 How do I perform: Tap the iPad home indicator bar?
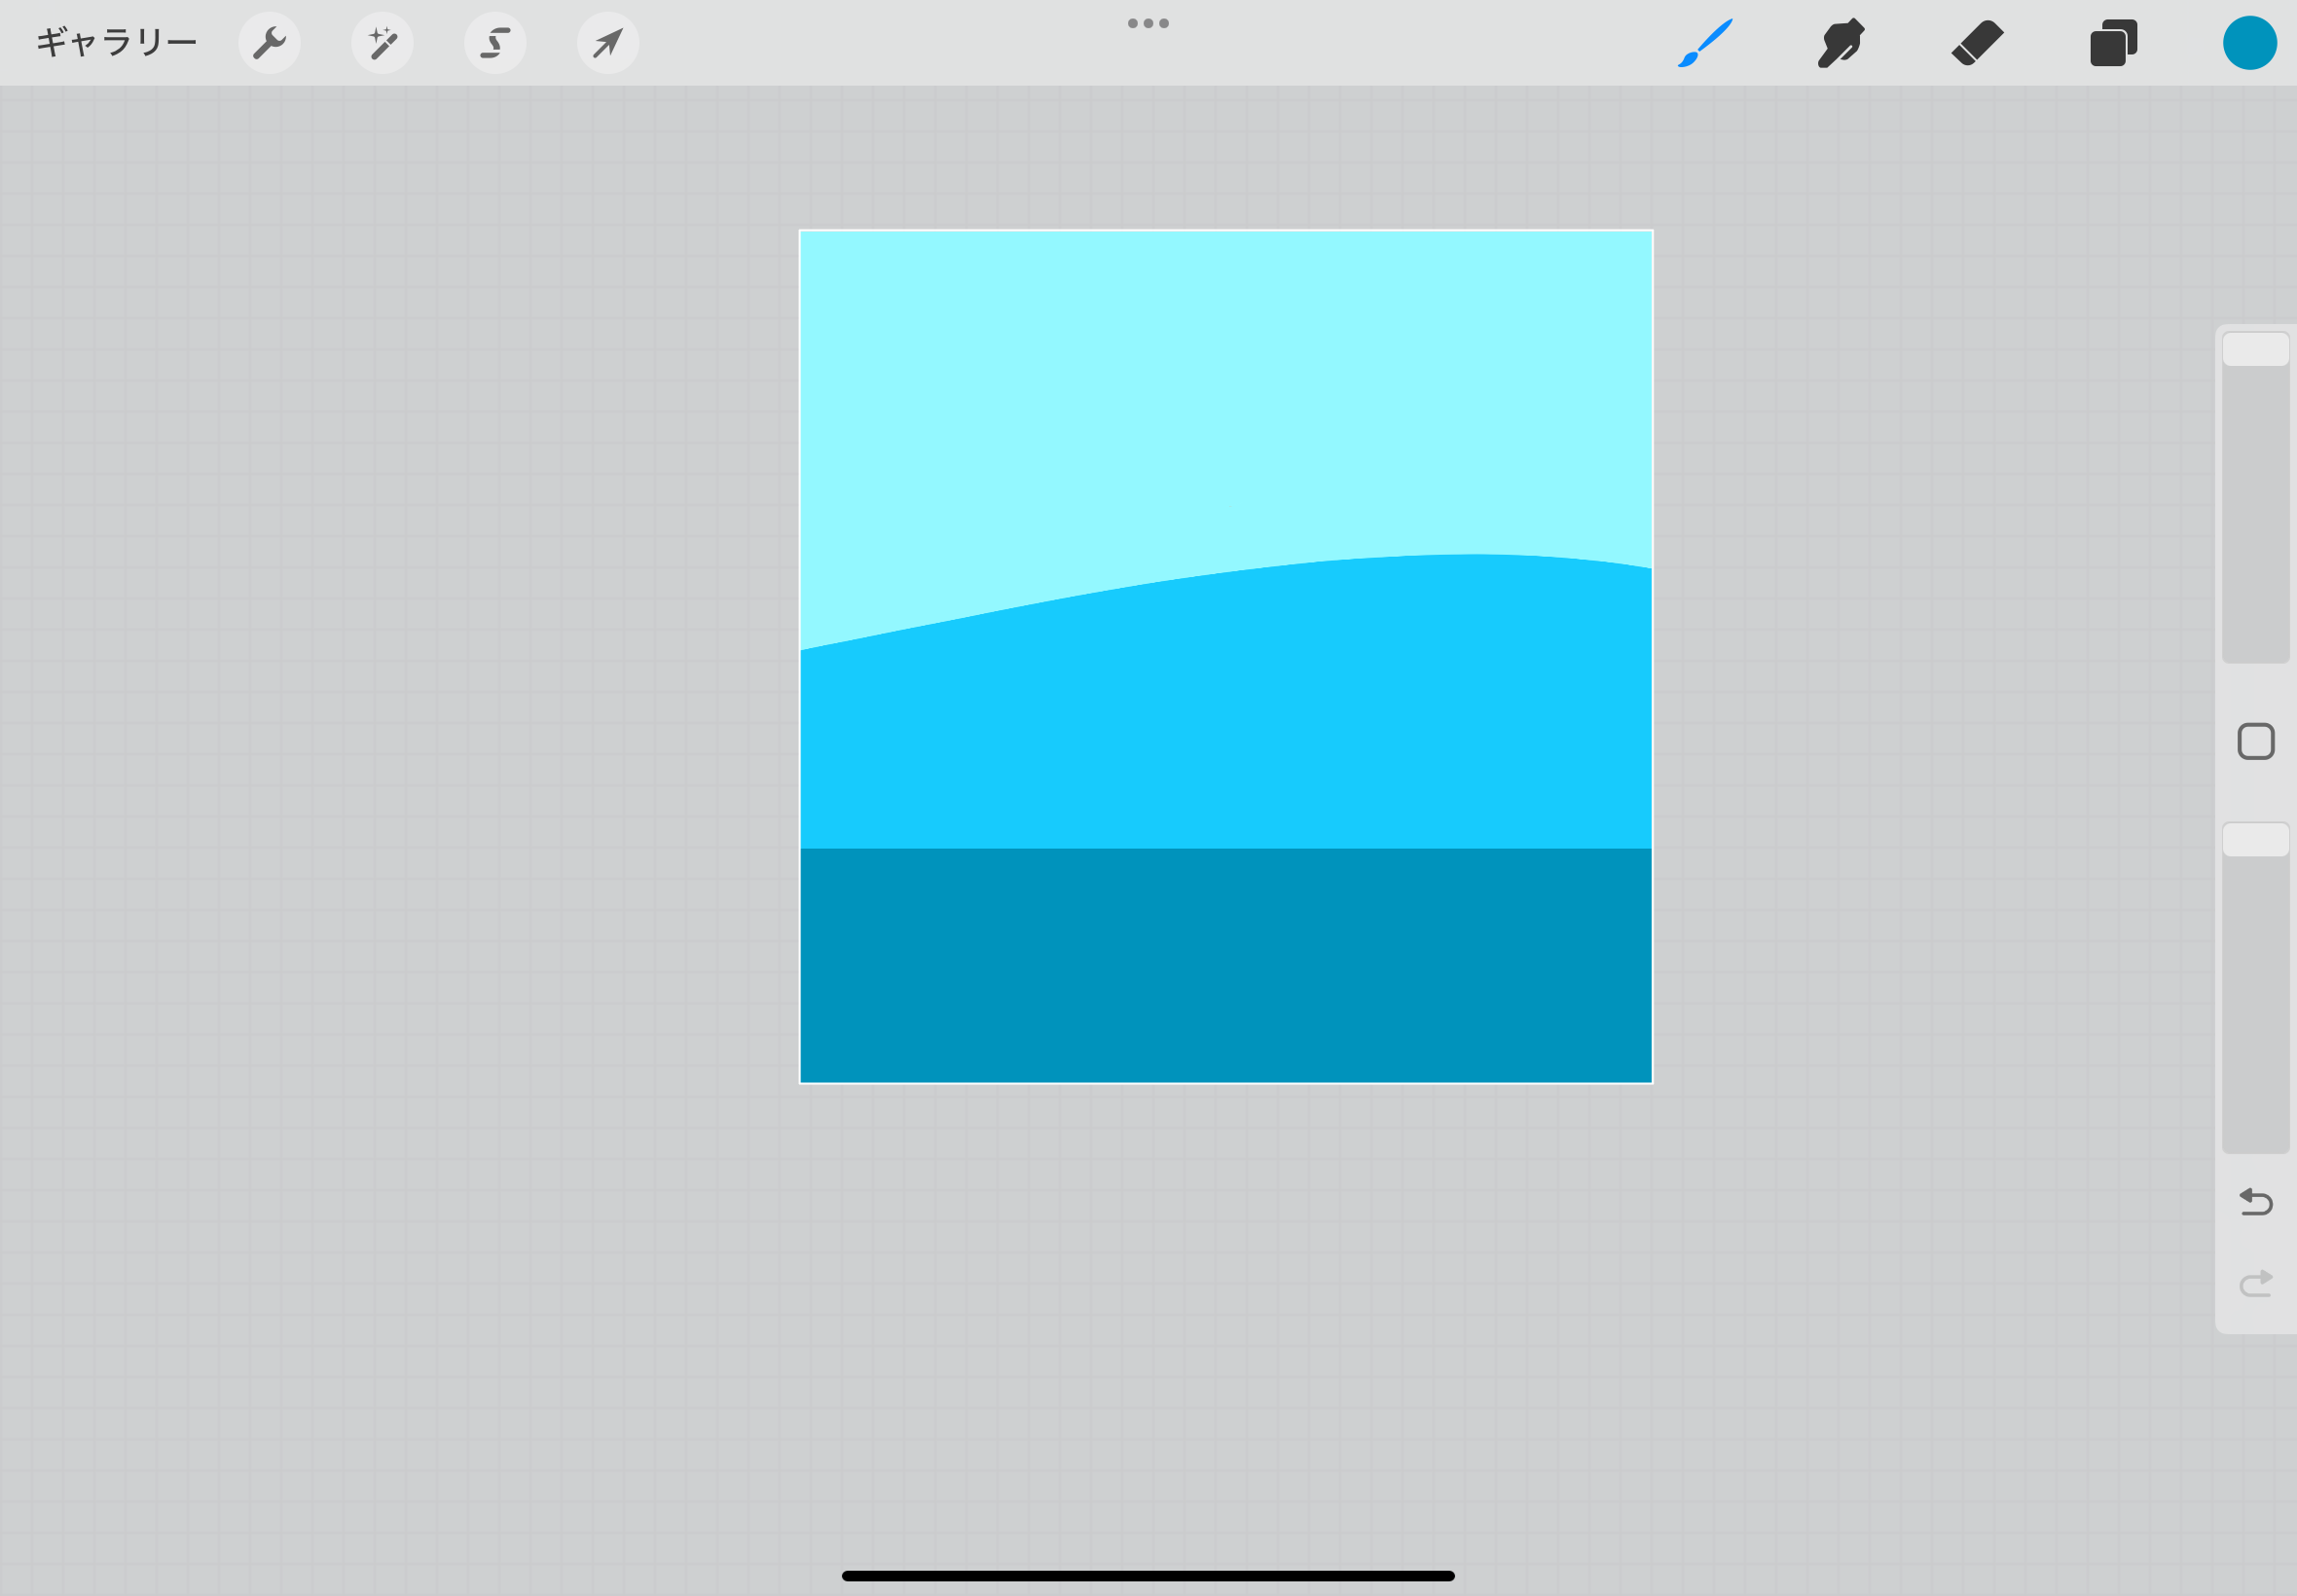click(x=1148, y=1576)
